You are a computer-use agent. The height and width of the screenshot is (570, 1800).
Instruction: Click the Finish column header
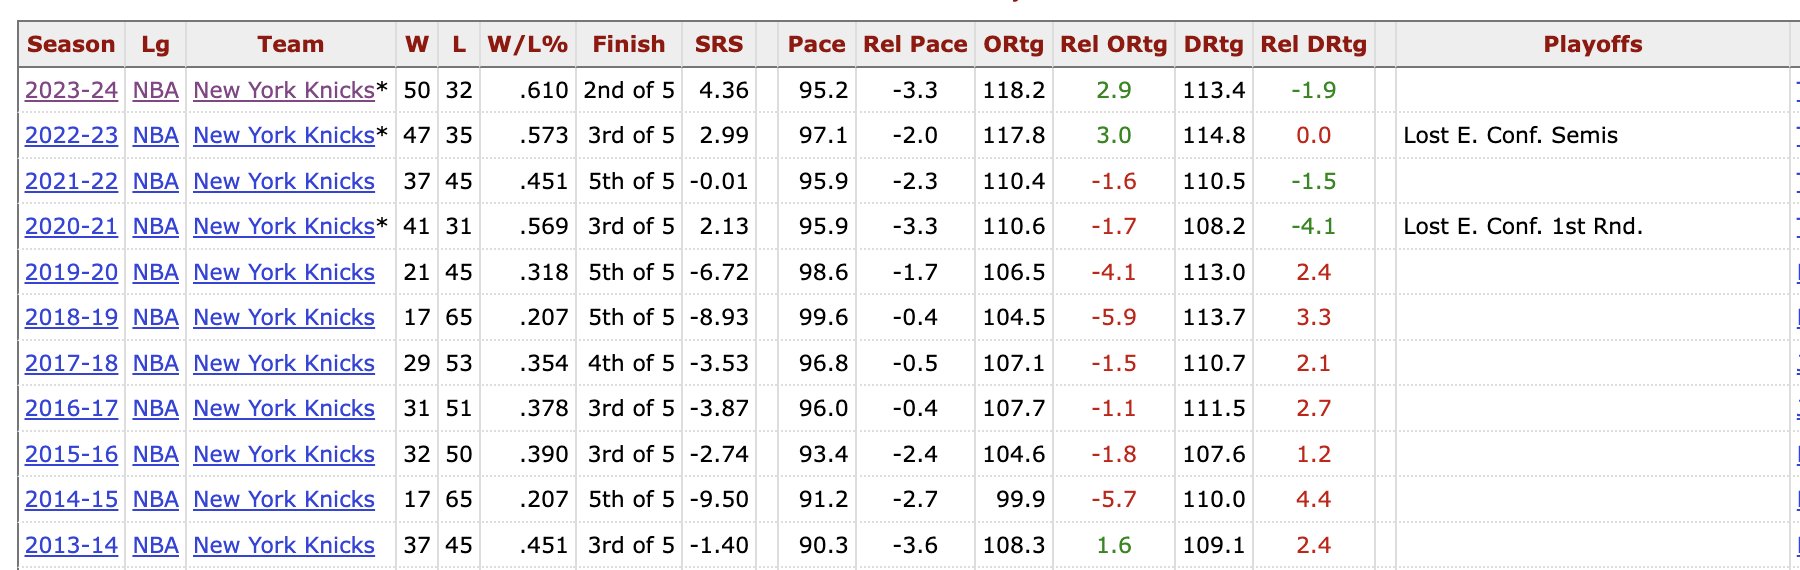tap(628, 45)
